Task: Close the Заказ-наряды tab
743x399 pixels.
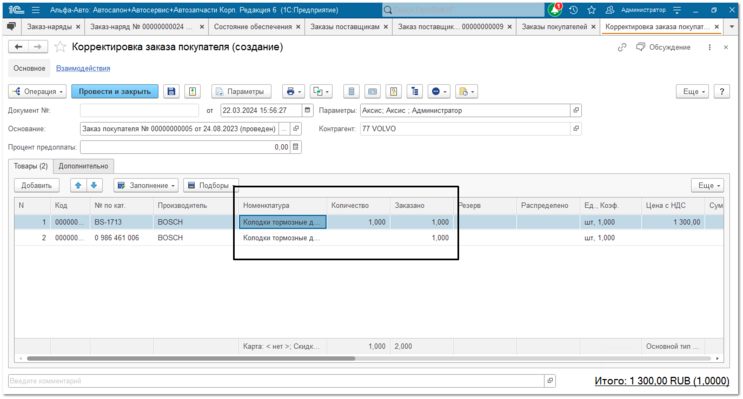Action: [78, 27]
